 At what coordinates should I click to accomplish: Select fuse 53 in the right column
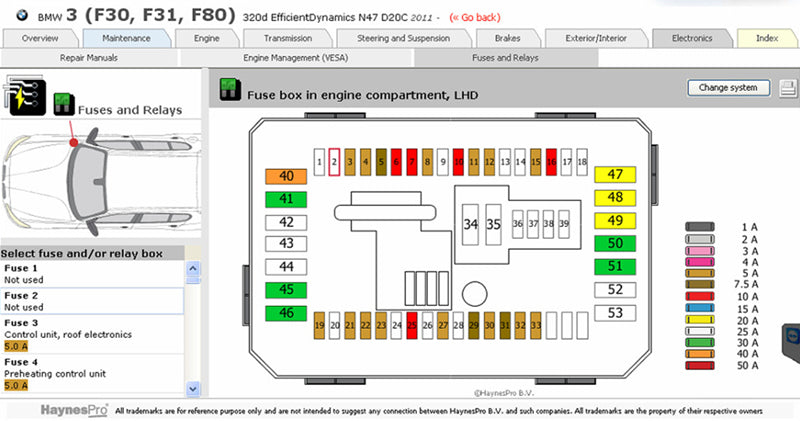click(615, 313)
